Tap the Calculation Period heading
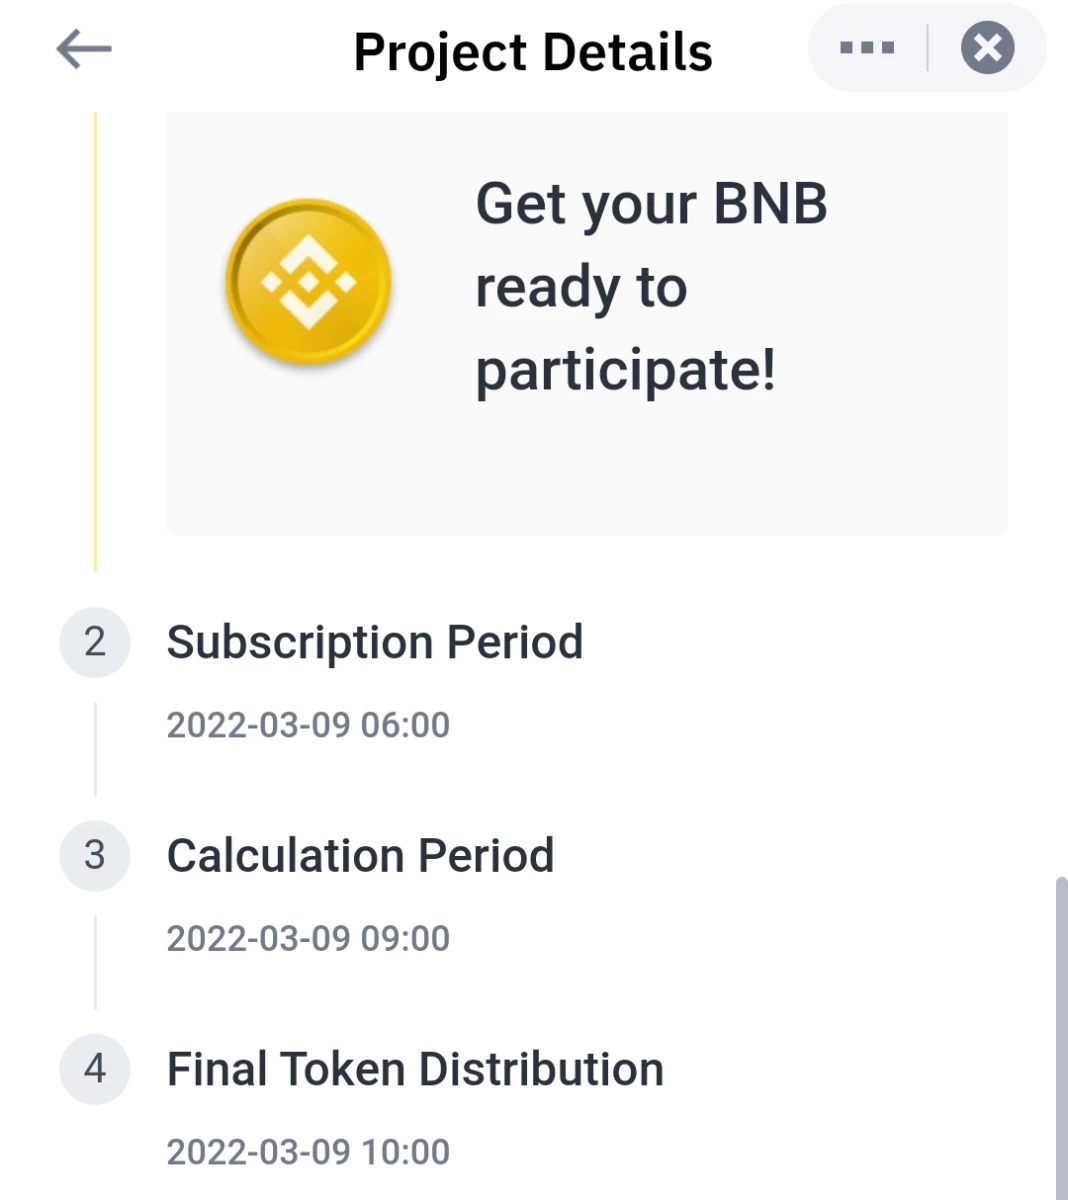Screen dimensions: 1068x1200 360,856
